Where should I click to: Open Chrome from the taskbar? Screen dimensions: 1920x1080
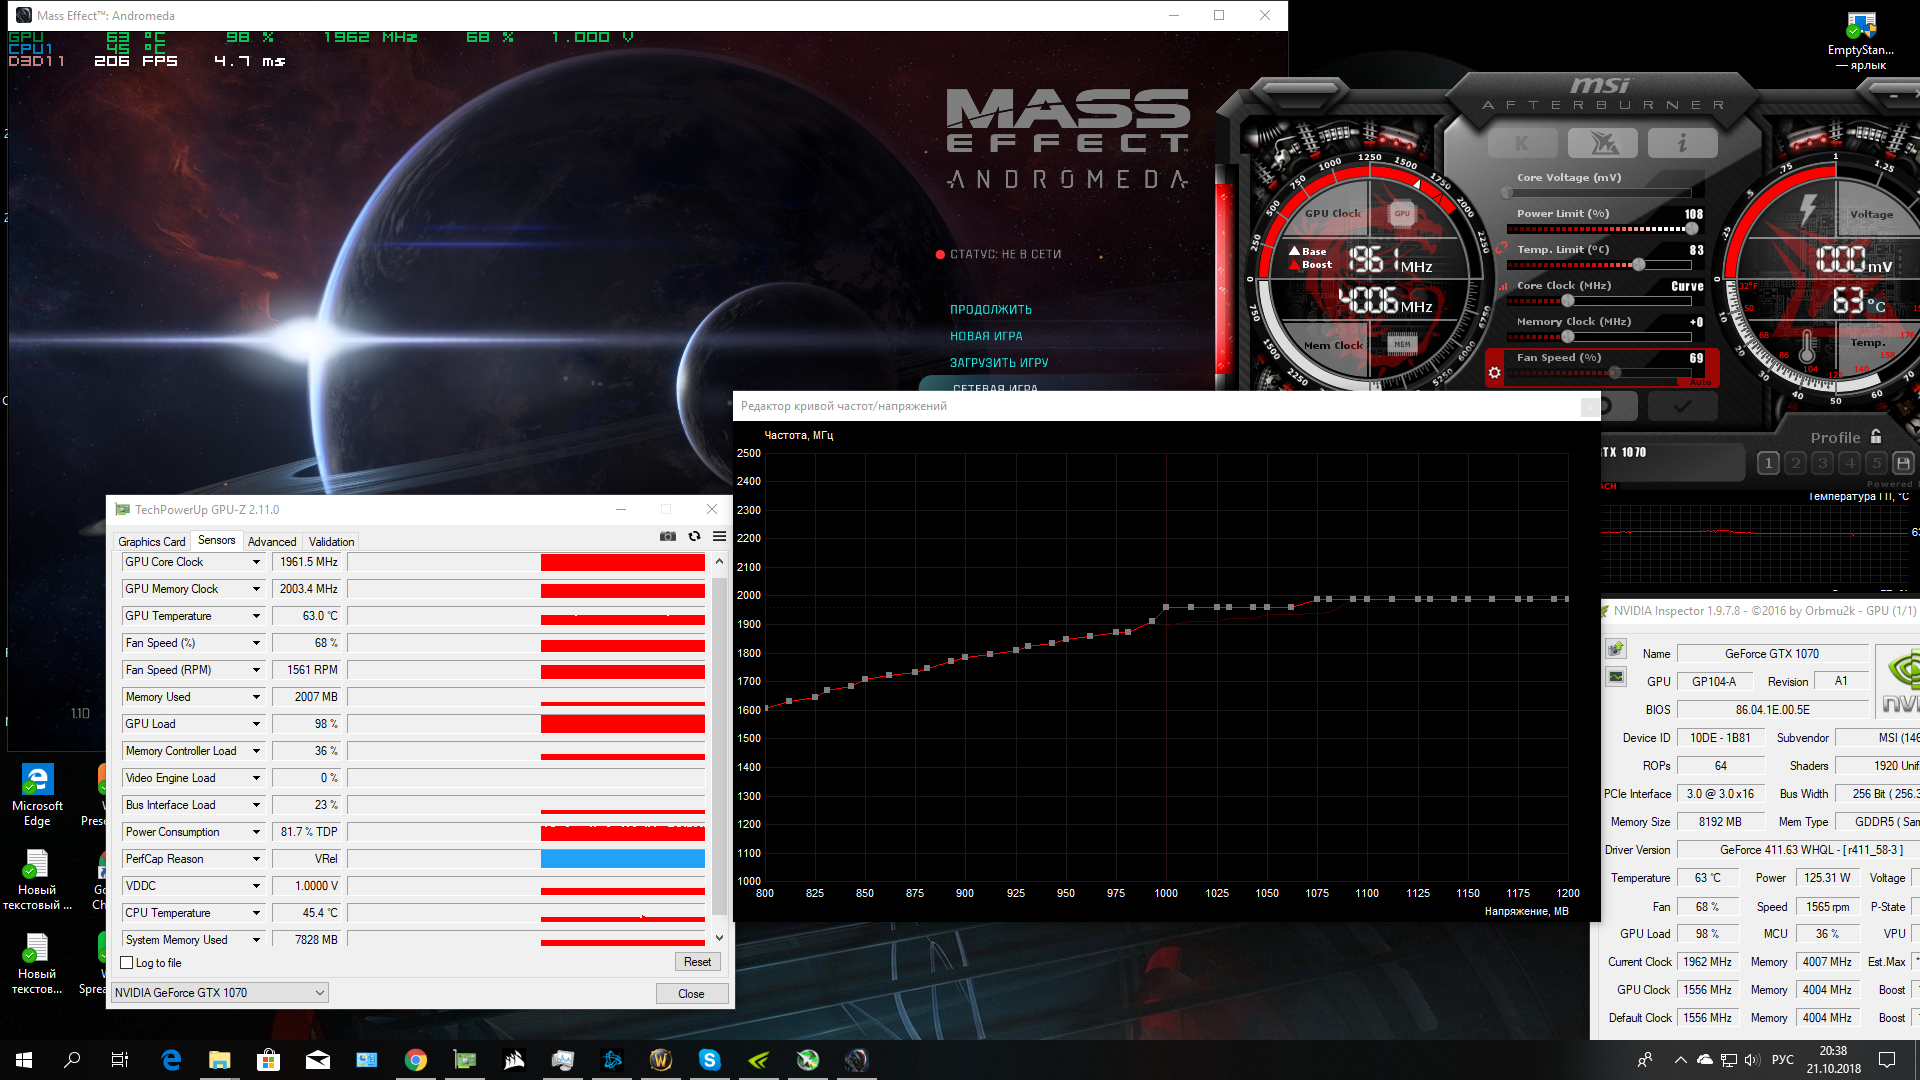pyautogui.click(x=416, y=1060)
